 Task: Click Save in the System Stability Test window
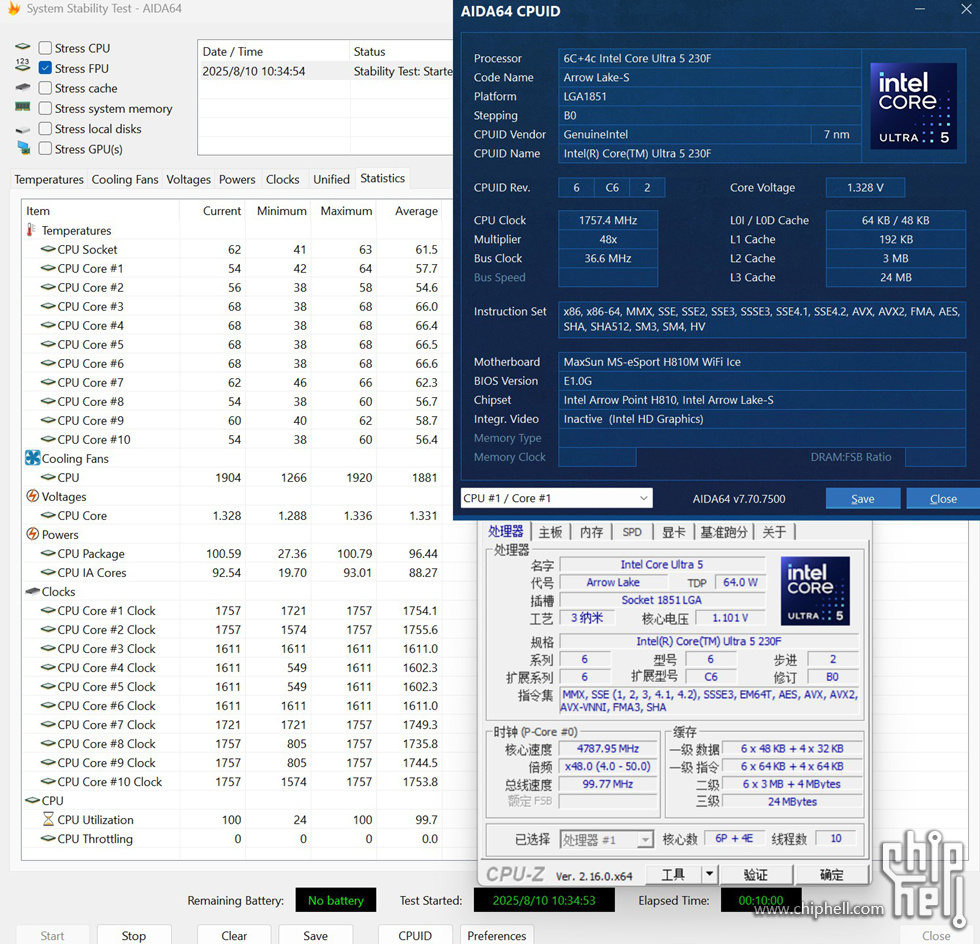316,935
